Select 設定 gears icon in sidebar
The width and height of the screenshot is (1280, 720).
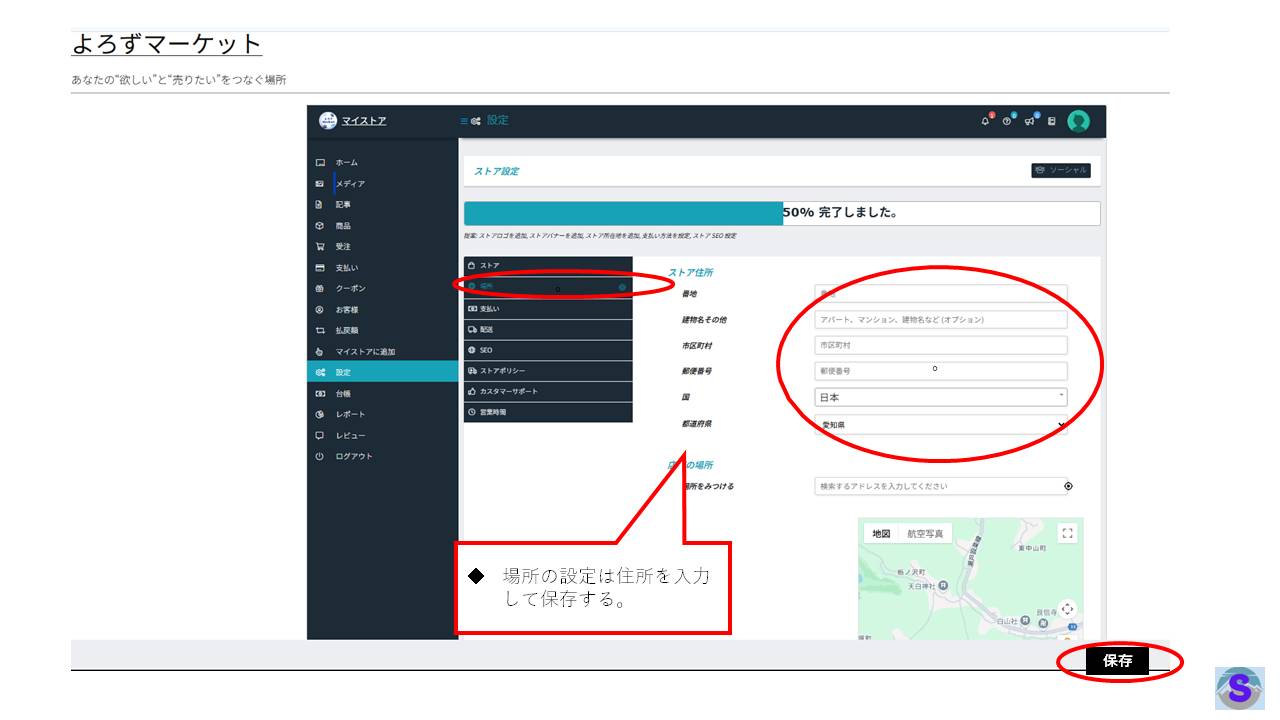(x=320, y=372)
